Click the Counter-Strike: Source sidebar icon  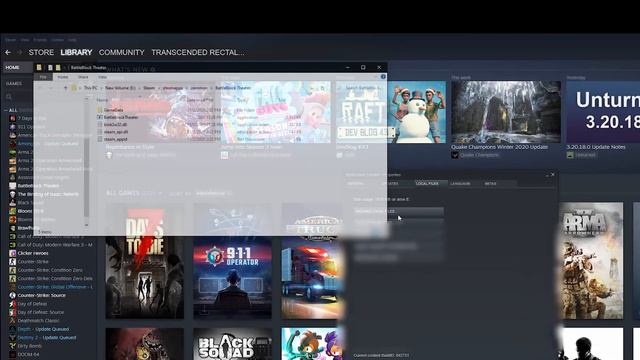(13, 295)
